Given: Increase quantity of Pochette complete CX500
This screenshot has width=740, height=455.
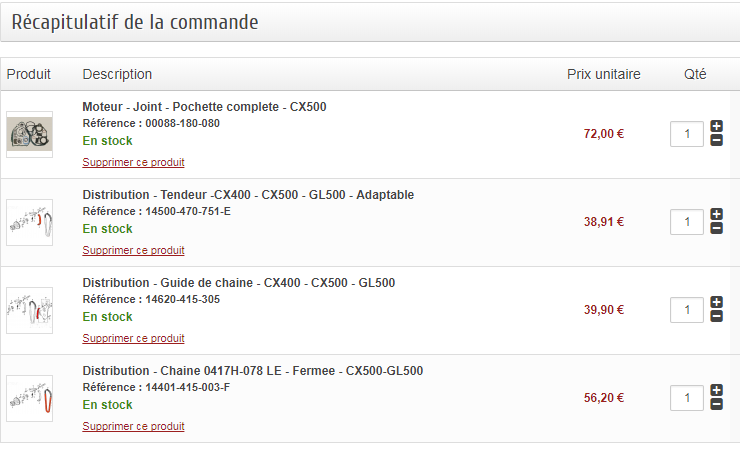Looking at the screenshot, I should pos(716,126).
